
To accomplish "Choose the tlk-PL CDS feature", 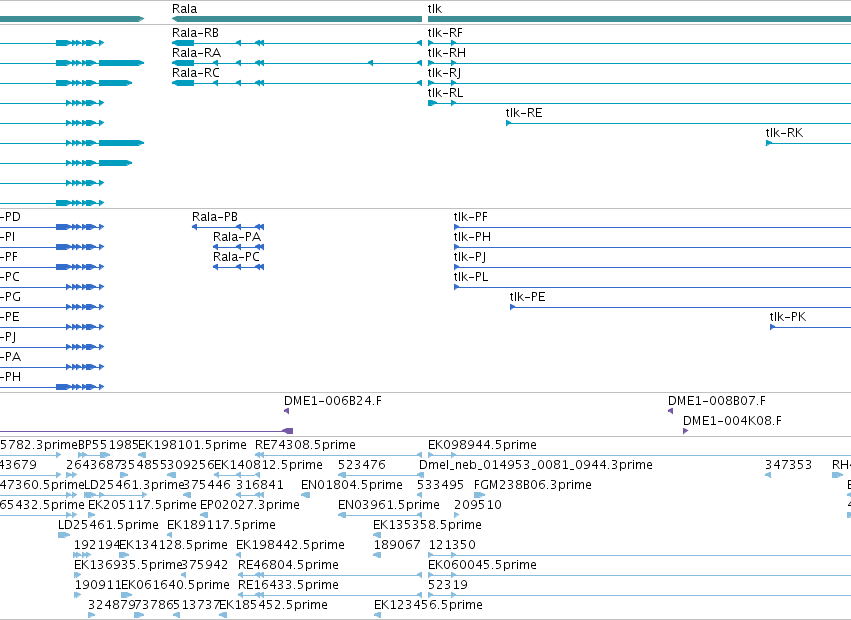I will point(471,277).
